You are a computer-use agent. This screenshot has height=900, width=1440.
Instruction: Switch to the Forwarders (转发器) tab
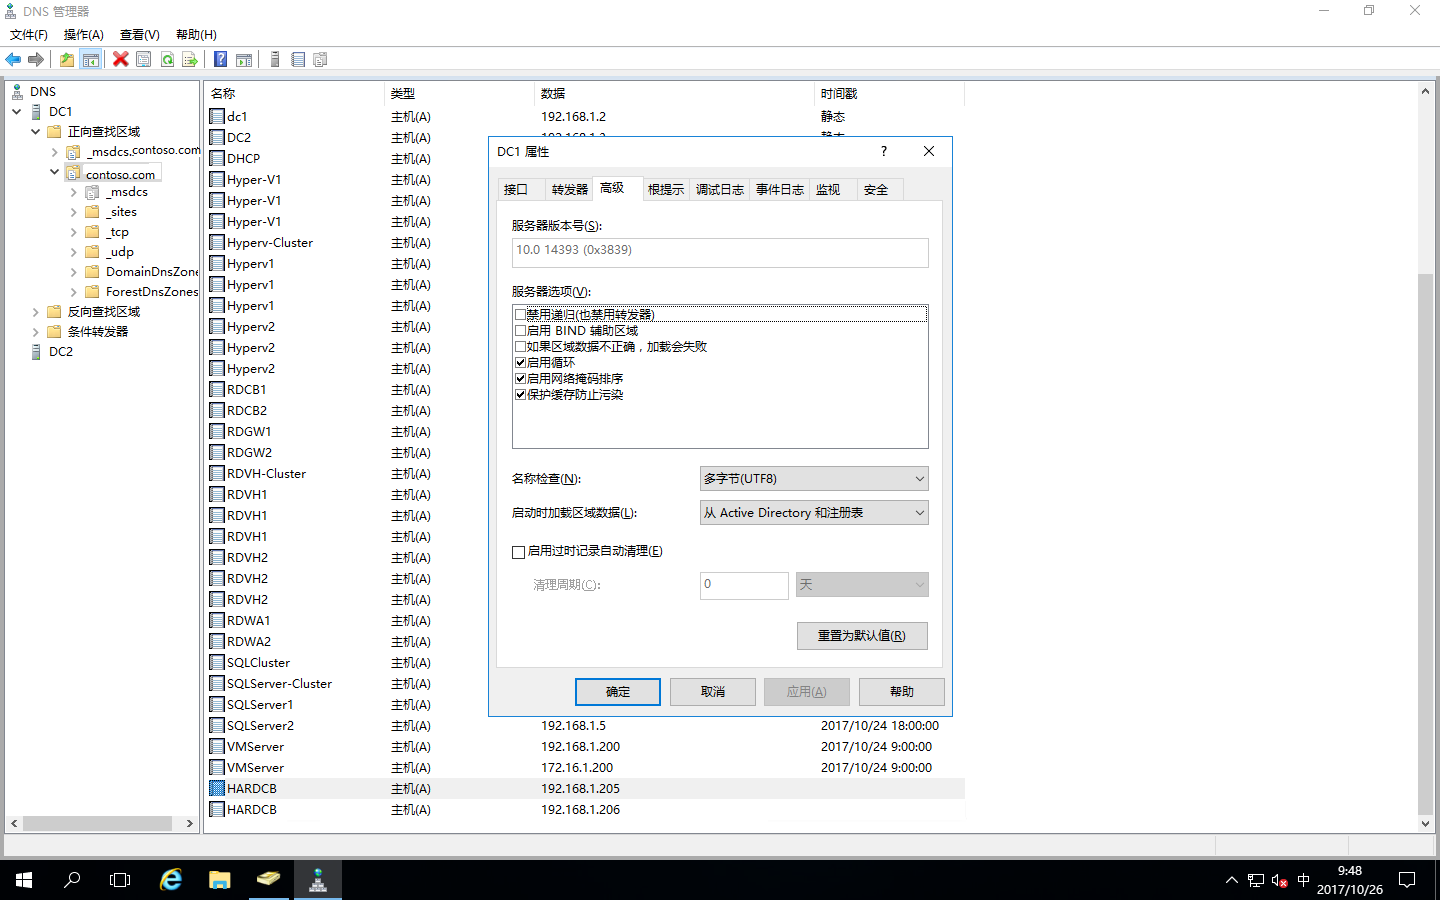(570, 190)
